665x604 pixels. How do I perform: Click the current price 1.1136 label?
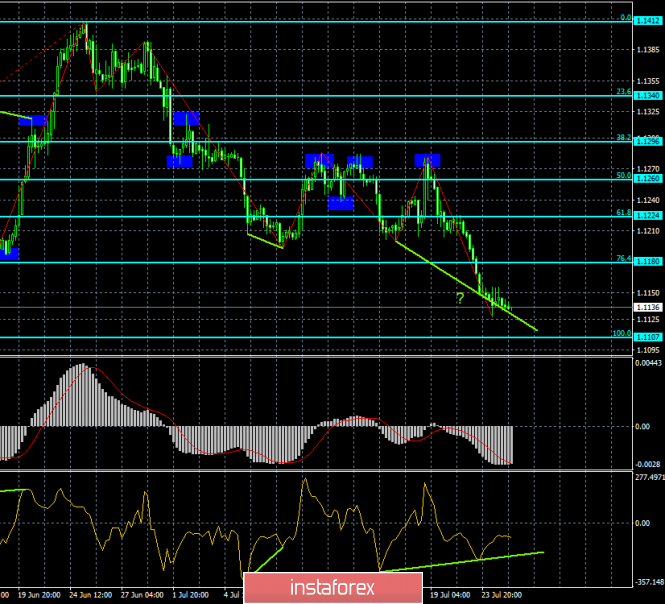coord(646,307)
